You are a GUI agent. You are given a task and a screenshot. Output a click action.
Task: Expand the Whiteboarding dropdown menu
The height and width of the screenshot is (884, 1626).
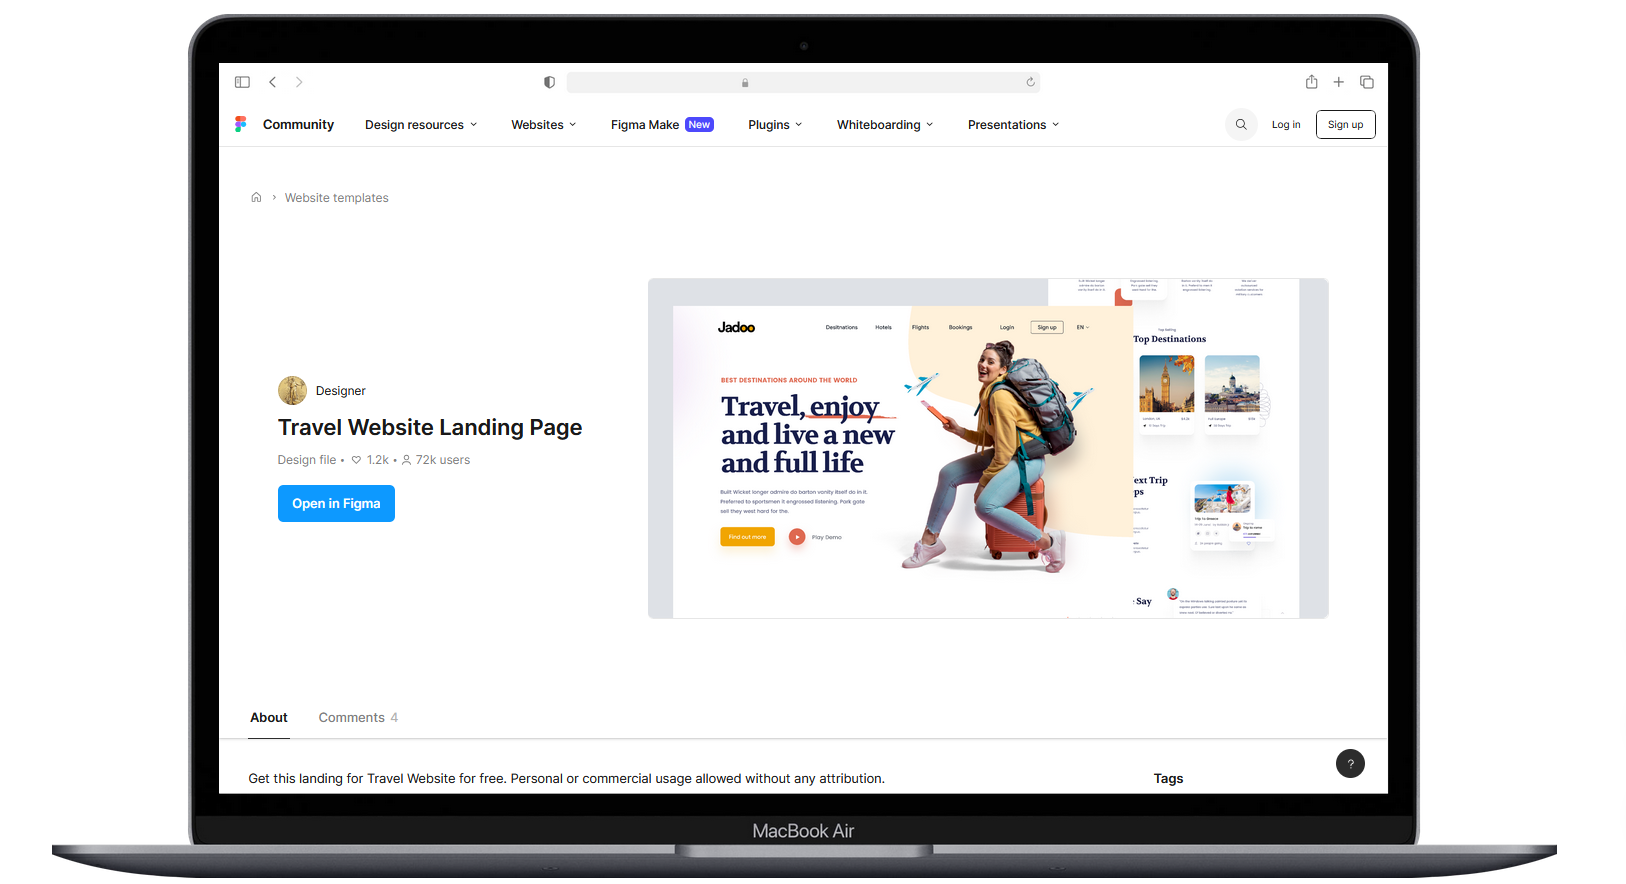click(x=884, y=125)
